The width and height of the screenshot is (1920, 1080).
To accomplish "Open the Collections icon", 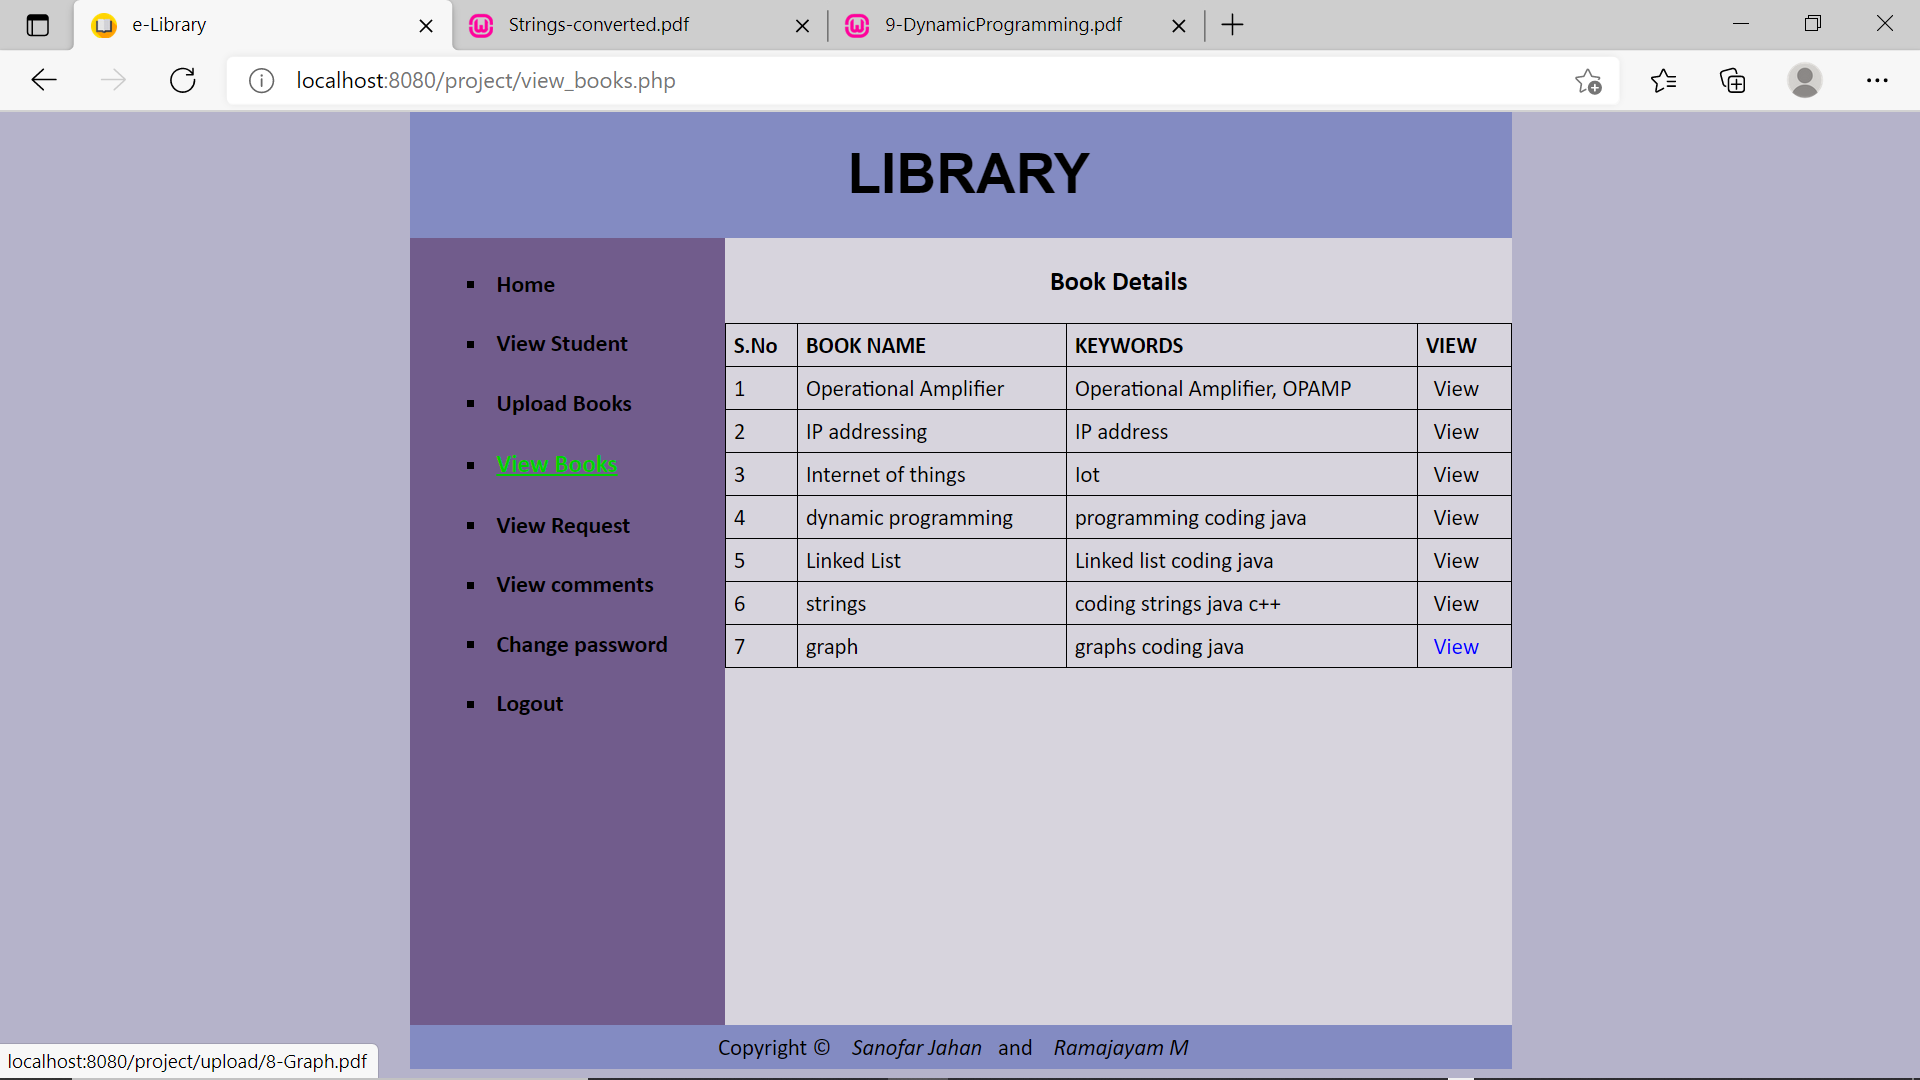I will pos(1732,80).
